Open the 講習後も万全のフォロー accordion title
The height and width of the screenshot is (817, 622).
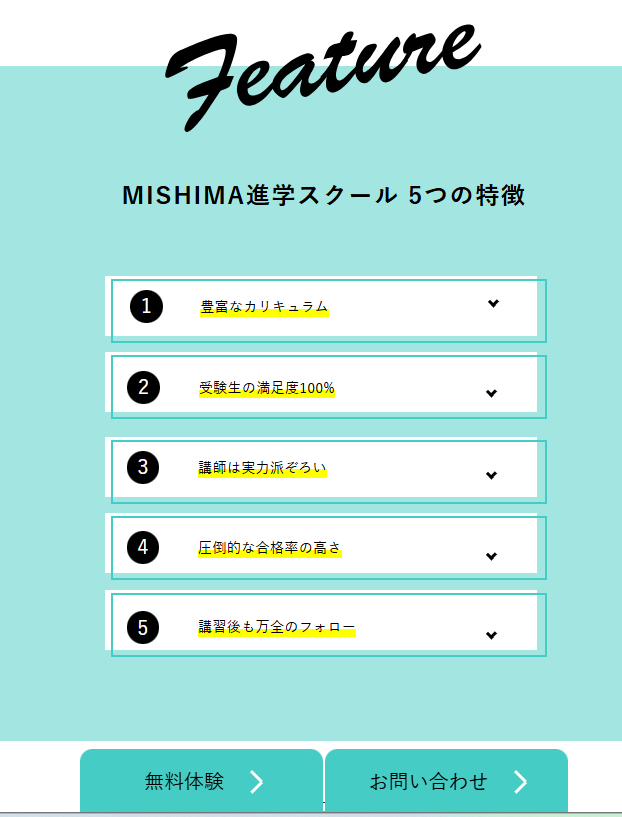click(x=277, y=627)
